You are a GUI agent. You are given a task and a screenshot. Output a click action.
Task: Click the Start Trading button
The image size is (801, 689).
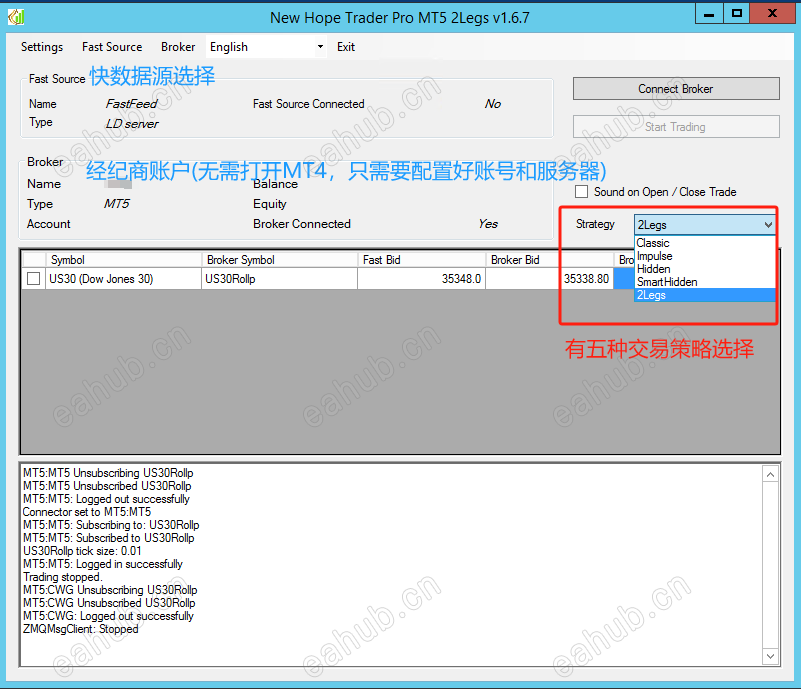pos(676,127)
